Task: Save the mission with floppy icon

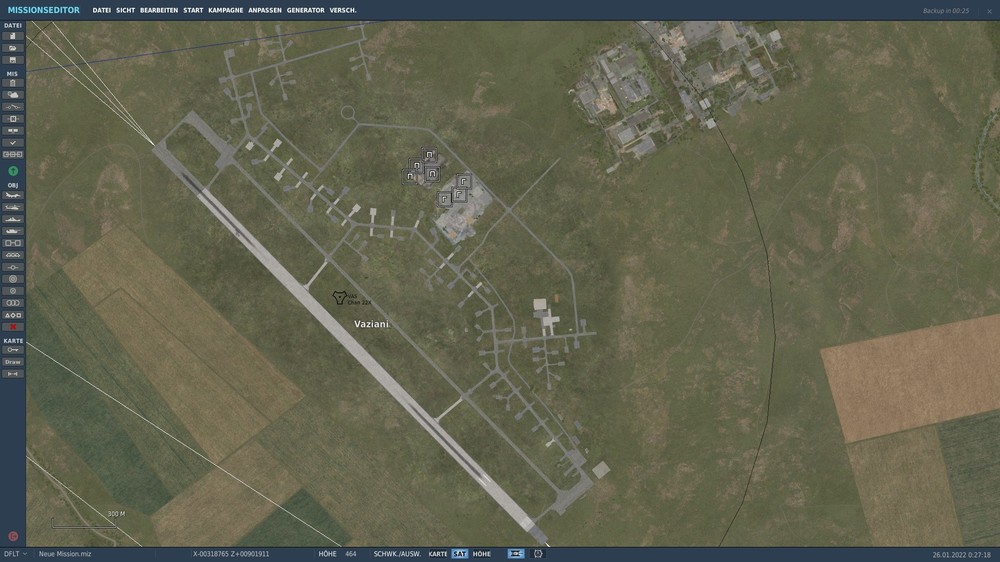Action: [13, 60]
